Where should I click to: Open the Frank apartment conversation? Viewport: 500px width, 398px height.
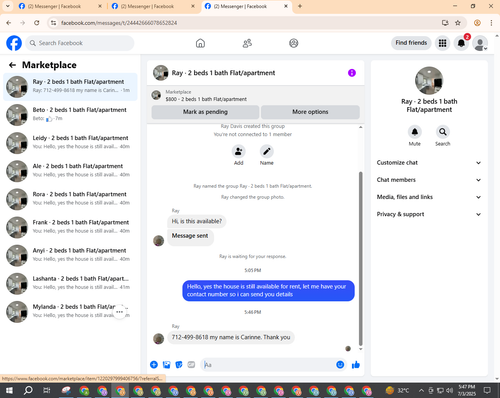(x=70, y=227)
